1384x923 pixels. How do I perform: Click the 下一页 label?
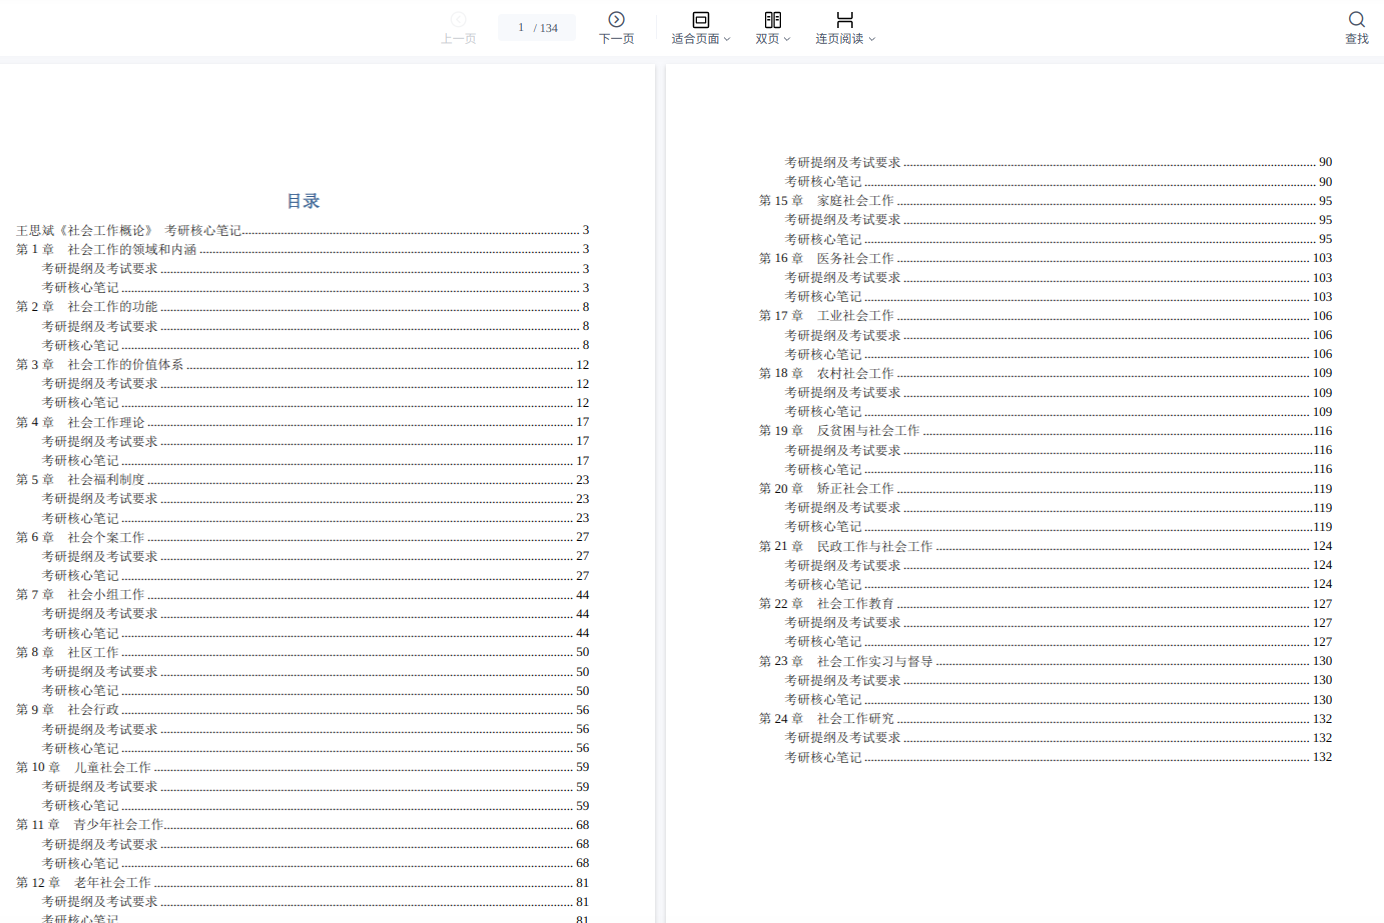(616, 39)
